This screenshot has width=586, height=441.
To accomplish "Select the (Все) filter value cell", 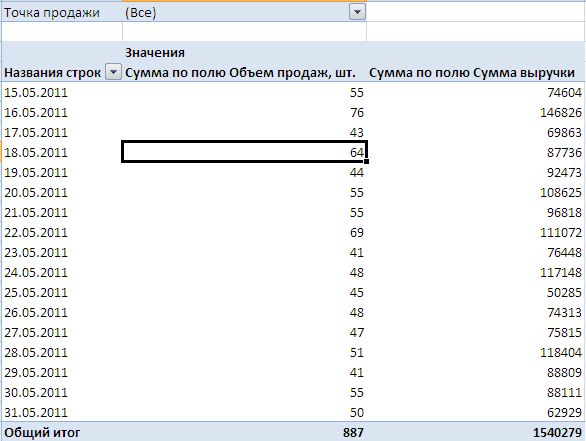I will (x=244, y=12).
